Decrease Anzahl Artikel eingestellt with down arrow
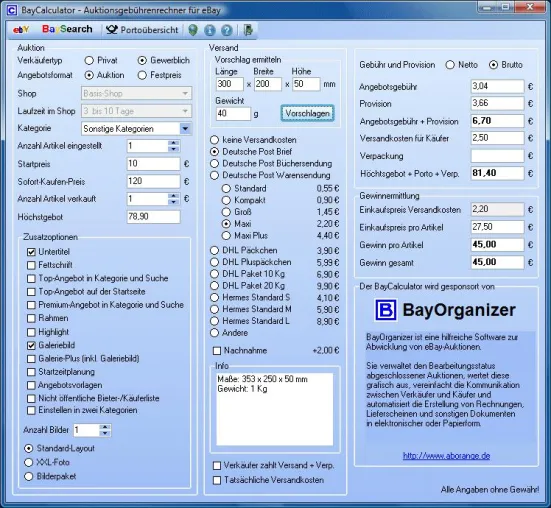 [x=174, y=149]
